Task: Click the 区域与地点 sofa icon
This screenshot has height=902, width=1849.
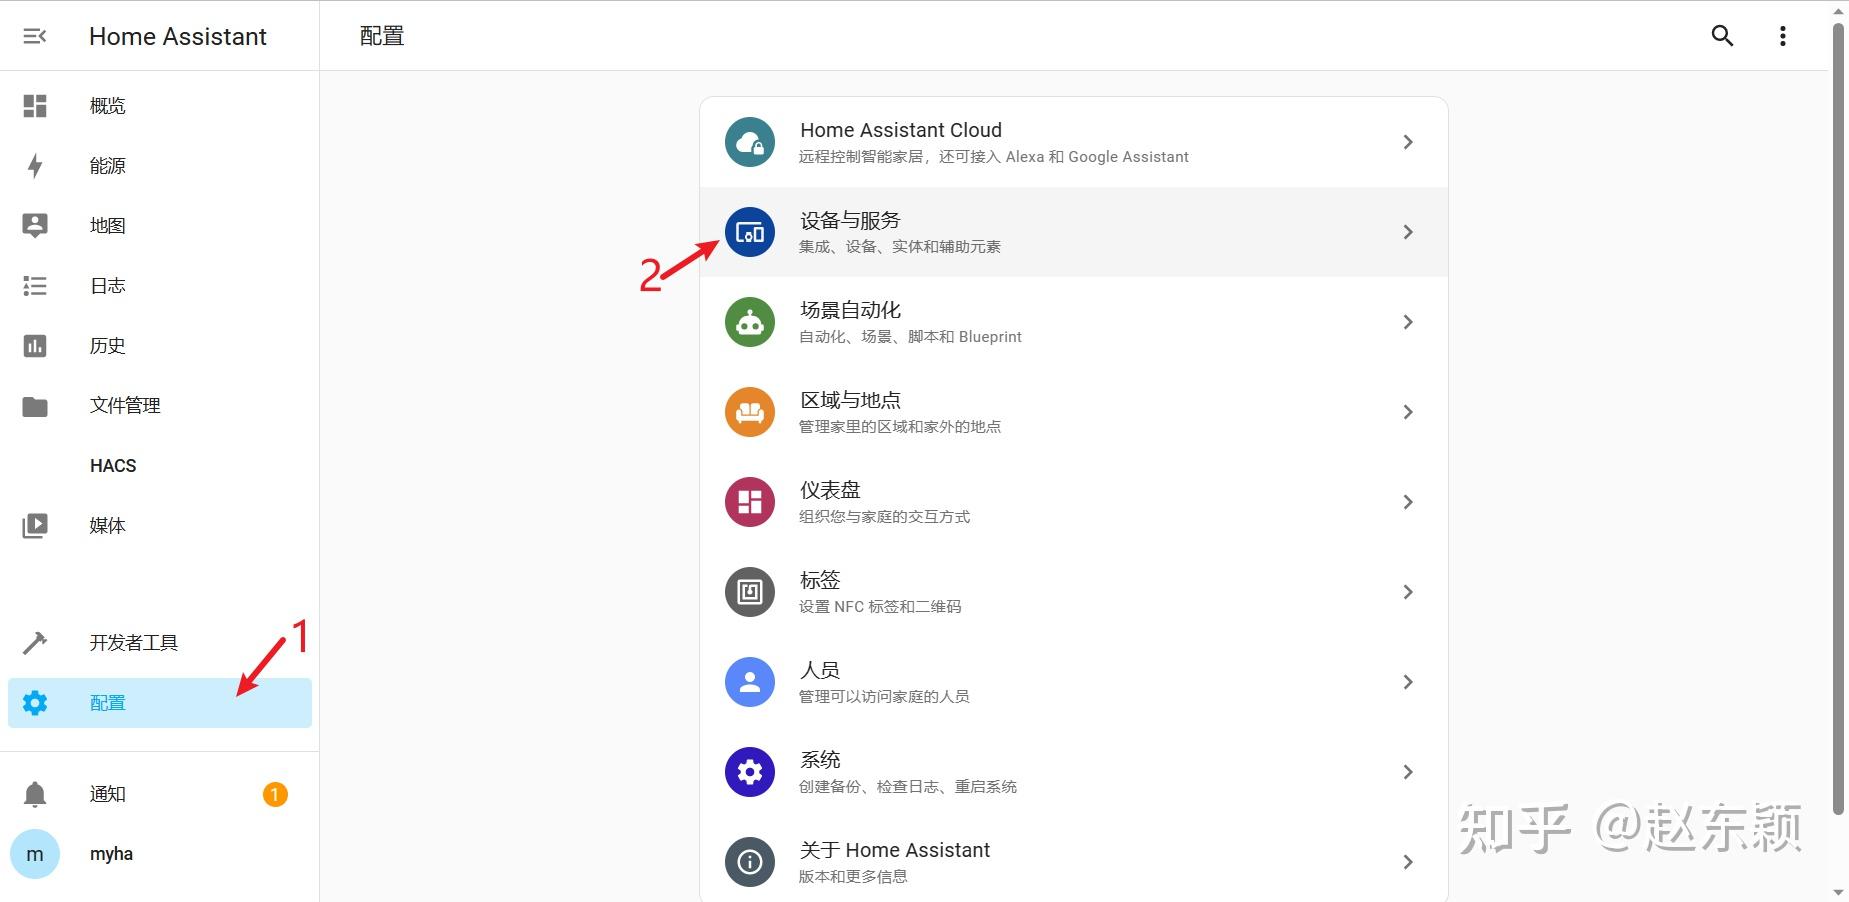Action: [x=750, y=412]
